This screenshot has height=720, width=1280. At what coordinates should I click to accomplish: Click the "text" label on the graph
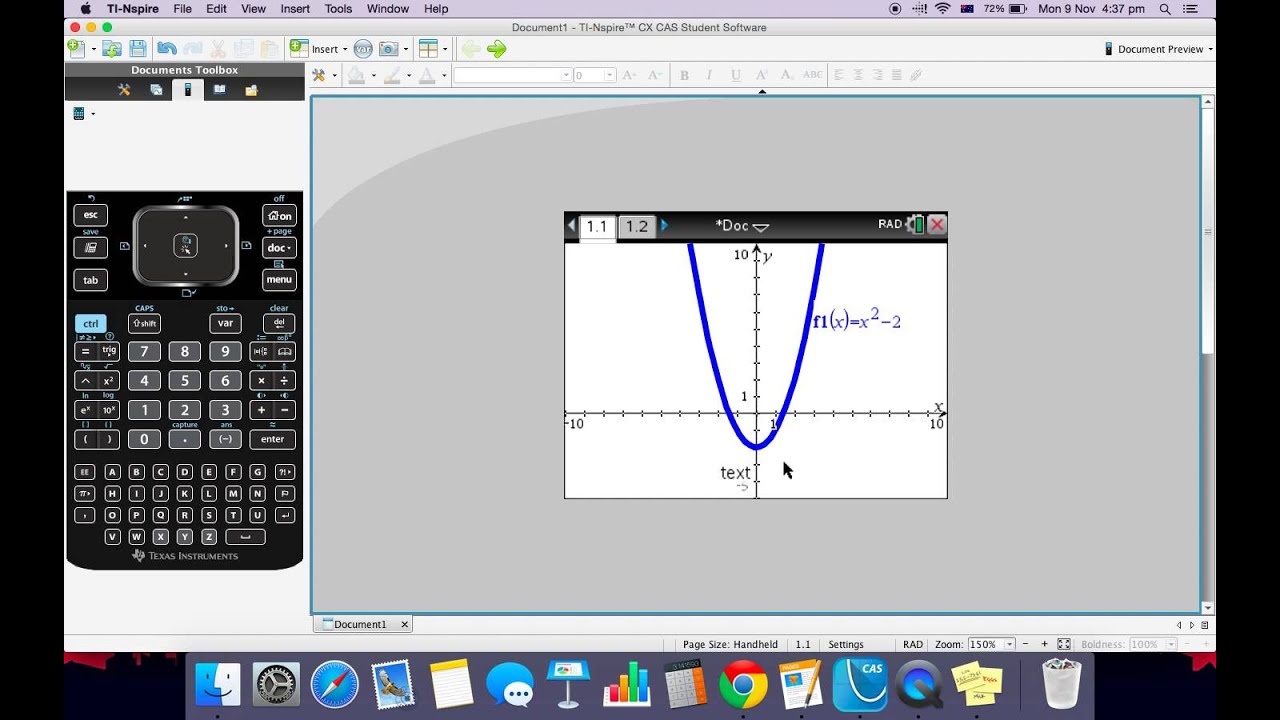click(x=735, y=473)
